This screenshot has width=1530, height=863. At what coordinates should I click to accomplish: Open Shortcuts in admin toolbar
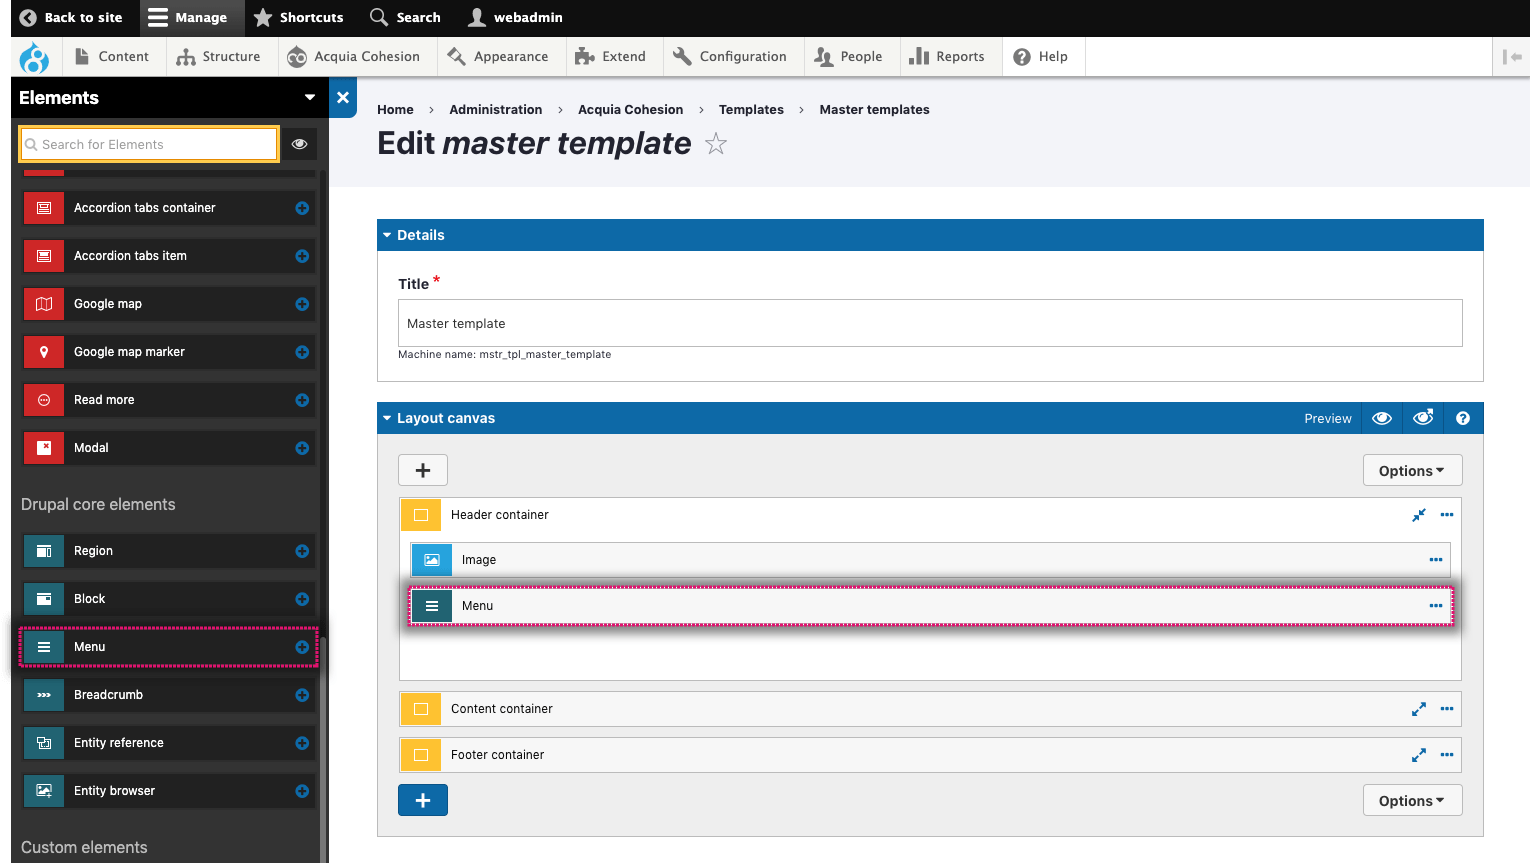pos(299,18)
